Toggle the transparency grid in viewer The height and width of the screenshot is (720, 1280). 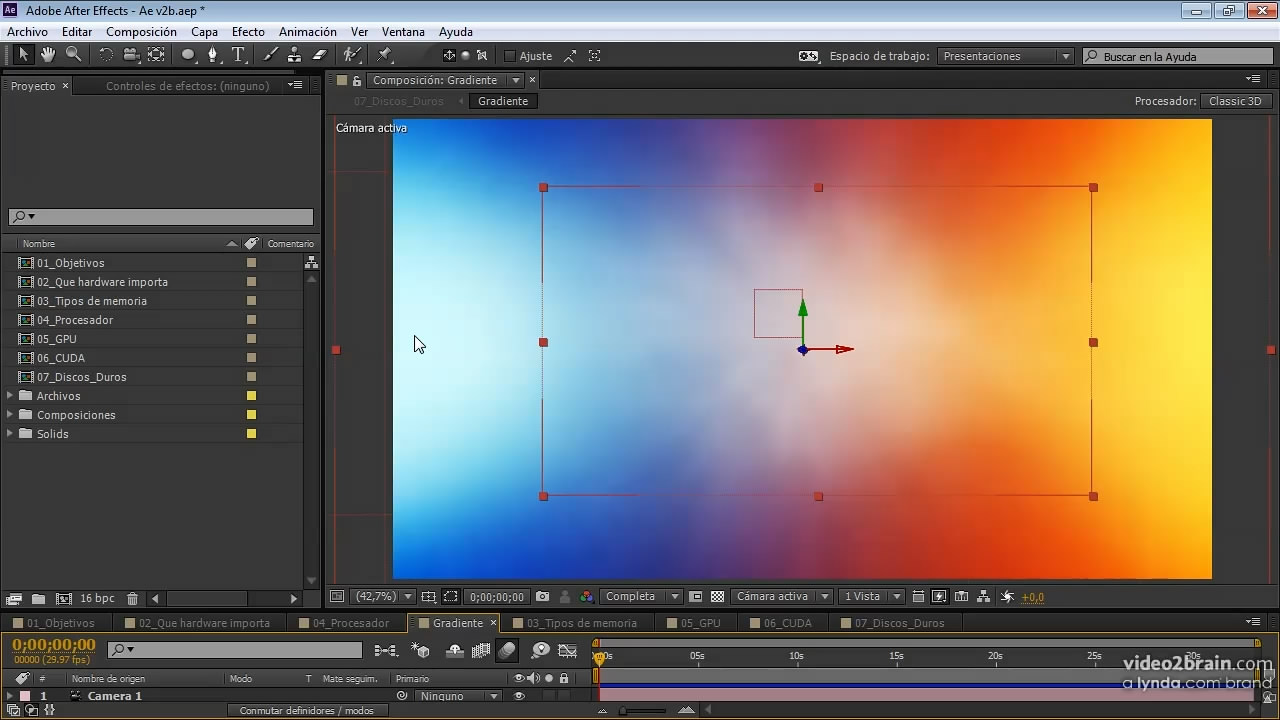tap(717, 597)
